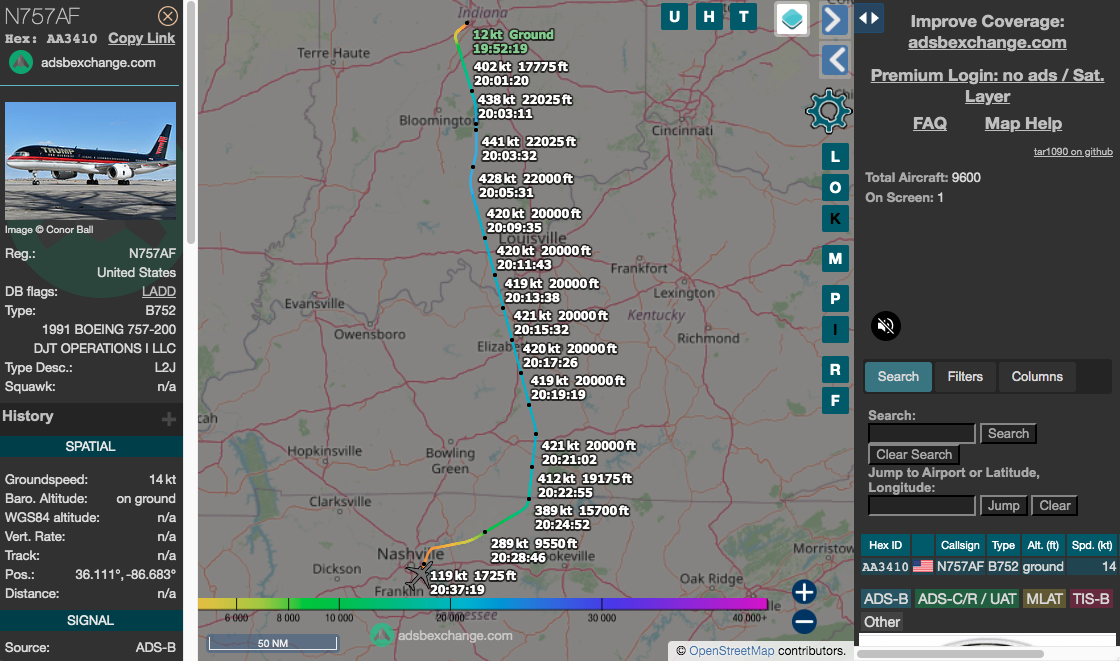Click the Clear Search button
The width and height of the screenshot is (1120, 661).
[x=914, y=454]
